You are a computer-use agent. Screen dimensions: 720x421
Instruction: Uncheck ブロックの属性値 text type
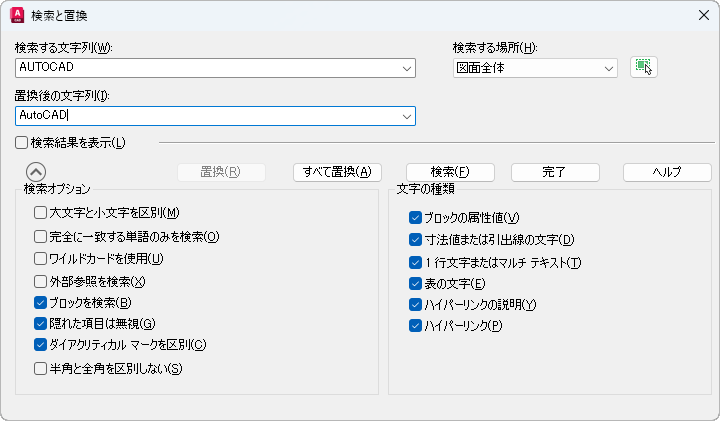[x=416, y=217]
